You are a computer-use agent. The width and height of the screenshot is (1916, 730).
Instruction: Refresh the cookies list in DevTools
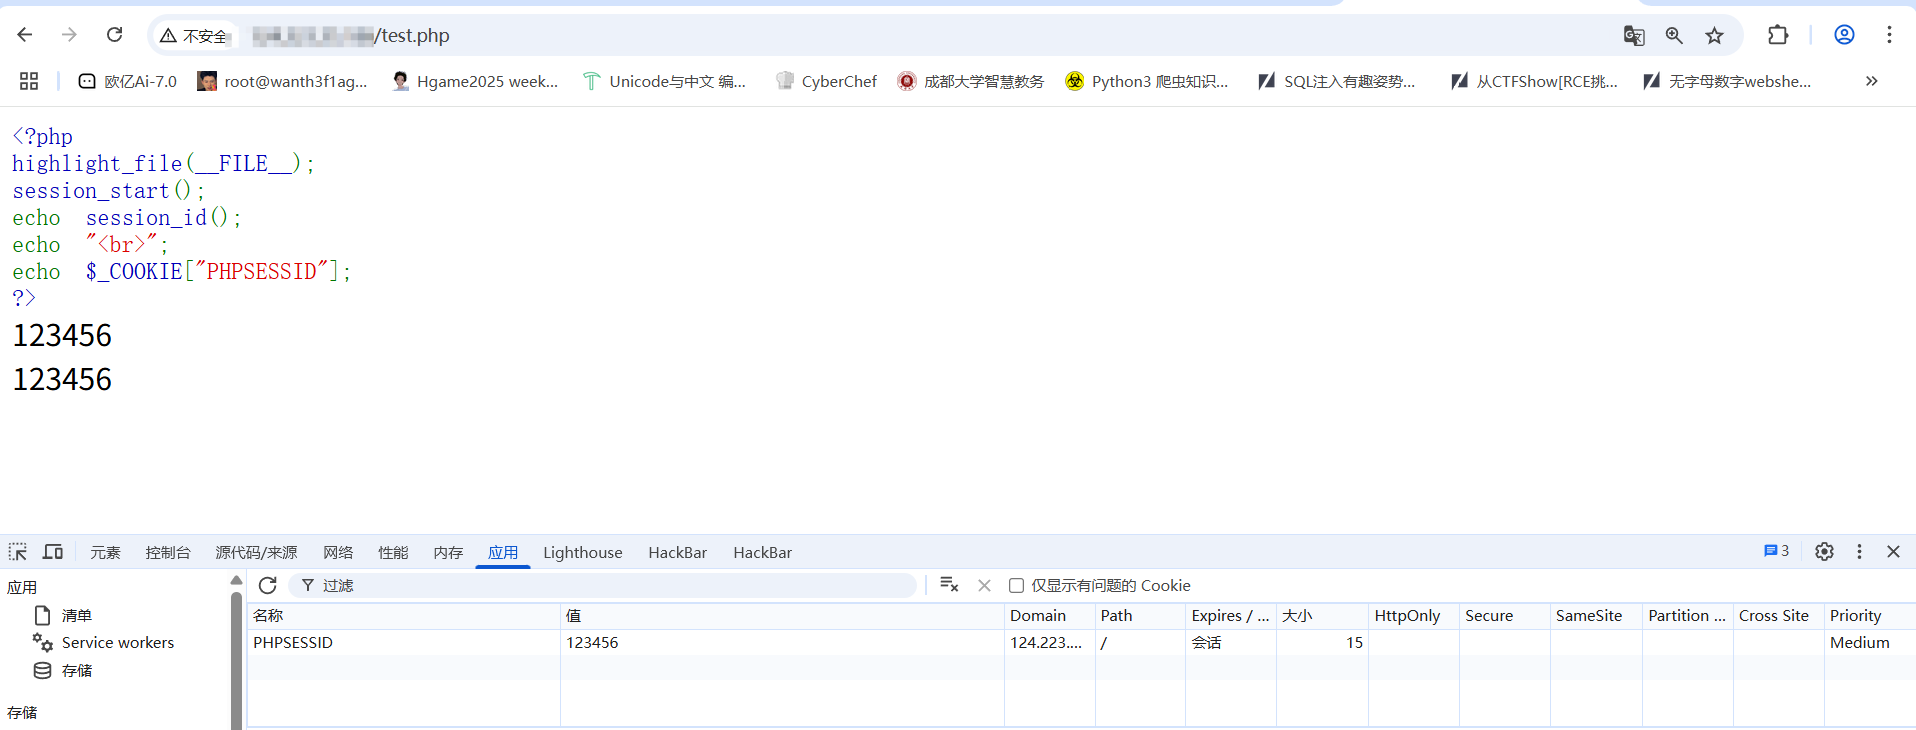tap(268, 586)
